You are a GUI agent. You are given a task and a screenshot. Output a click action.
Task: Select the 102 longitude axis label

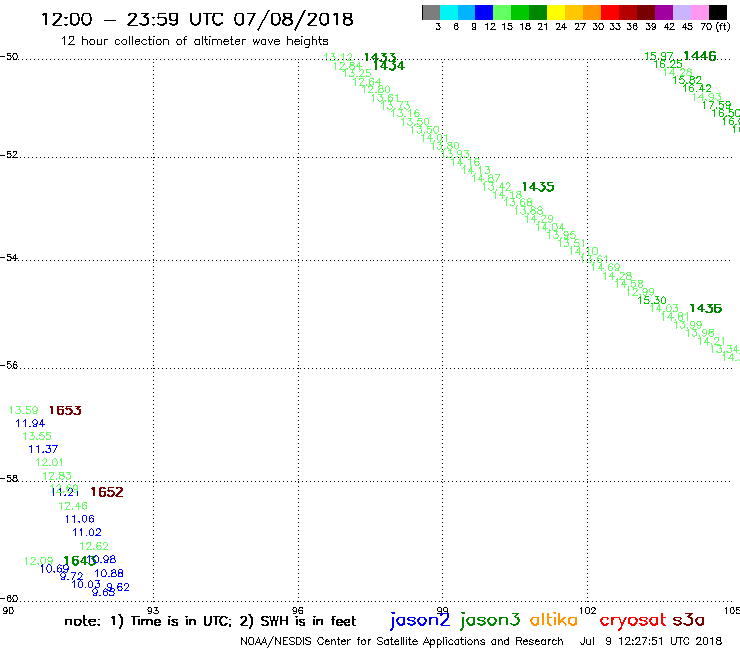click(x=587, y=611)
